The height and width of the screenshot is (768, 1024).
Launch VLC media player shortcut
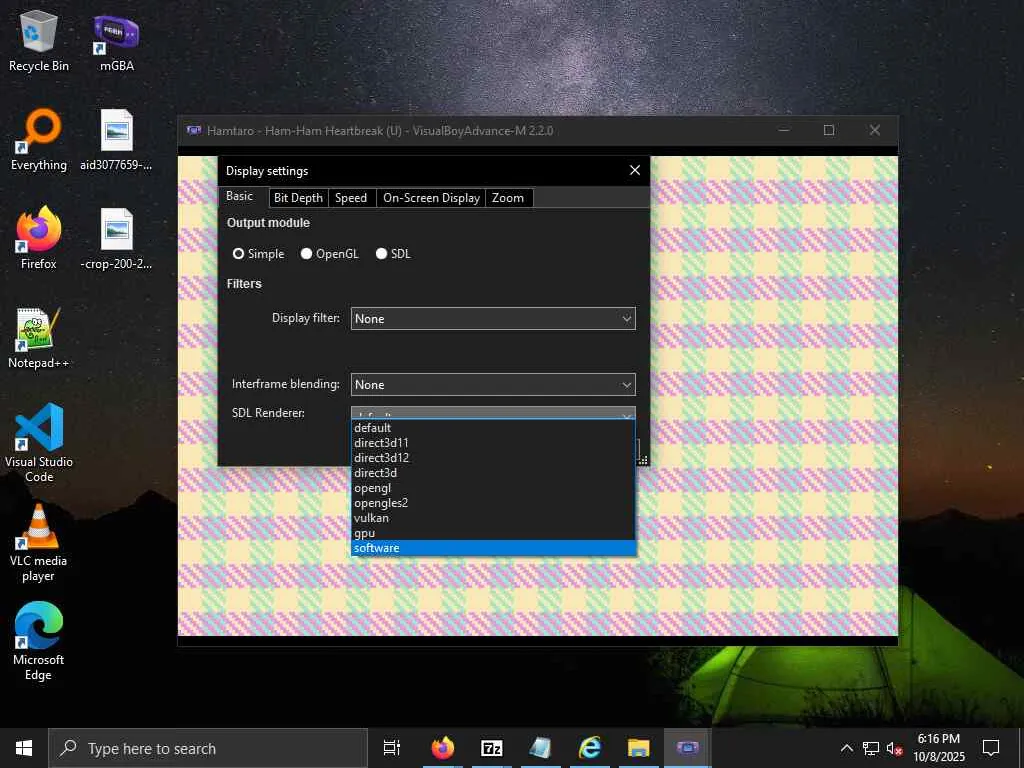39,543
